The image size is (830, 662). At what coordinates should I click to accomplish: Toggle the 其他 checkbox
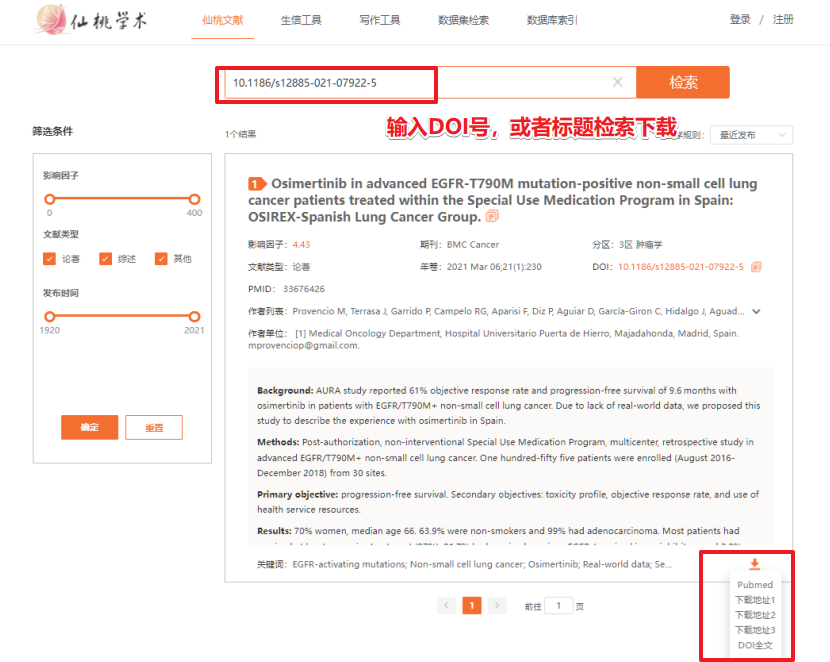coord(161,259)
